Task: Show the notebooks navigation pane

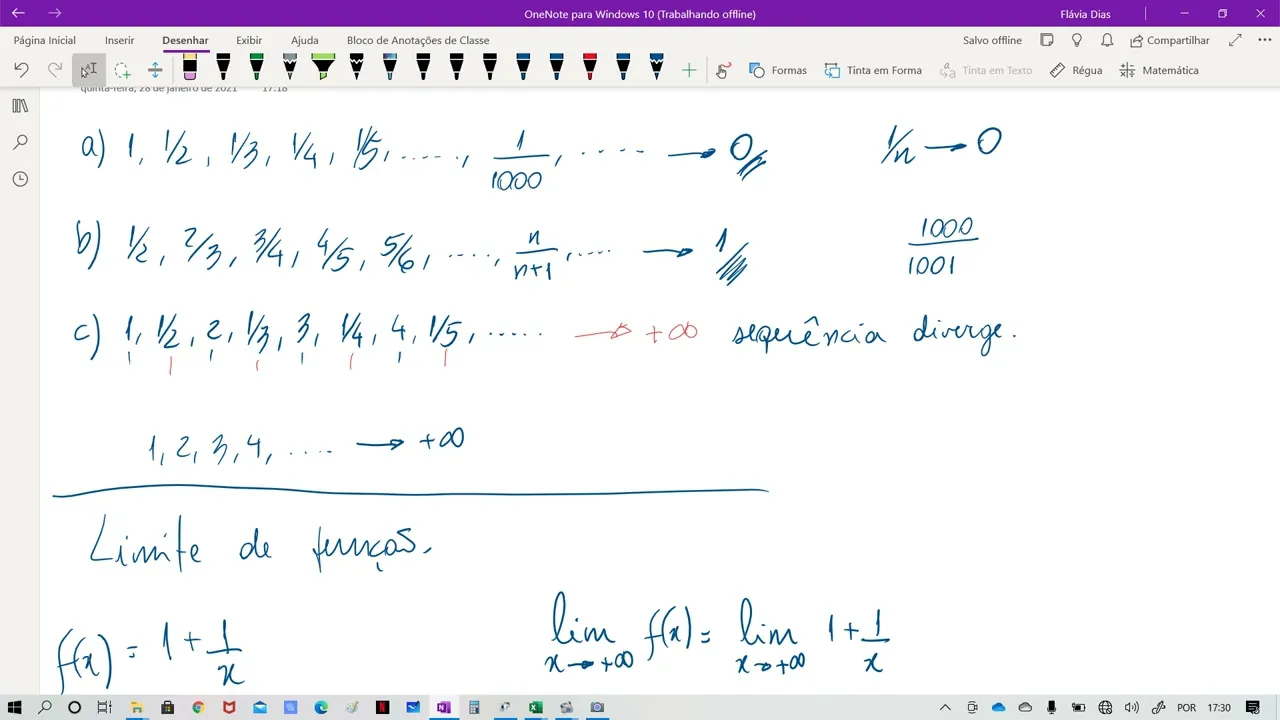Action: [20, 106]
